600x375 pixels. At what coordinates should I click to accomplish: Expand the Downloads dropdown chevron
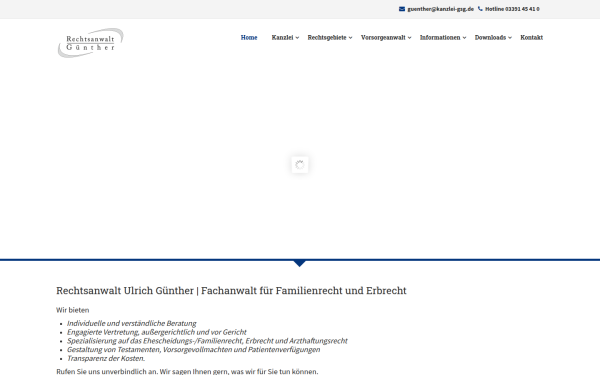[510, 38]
